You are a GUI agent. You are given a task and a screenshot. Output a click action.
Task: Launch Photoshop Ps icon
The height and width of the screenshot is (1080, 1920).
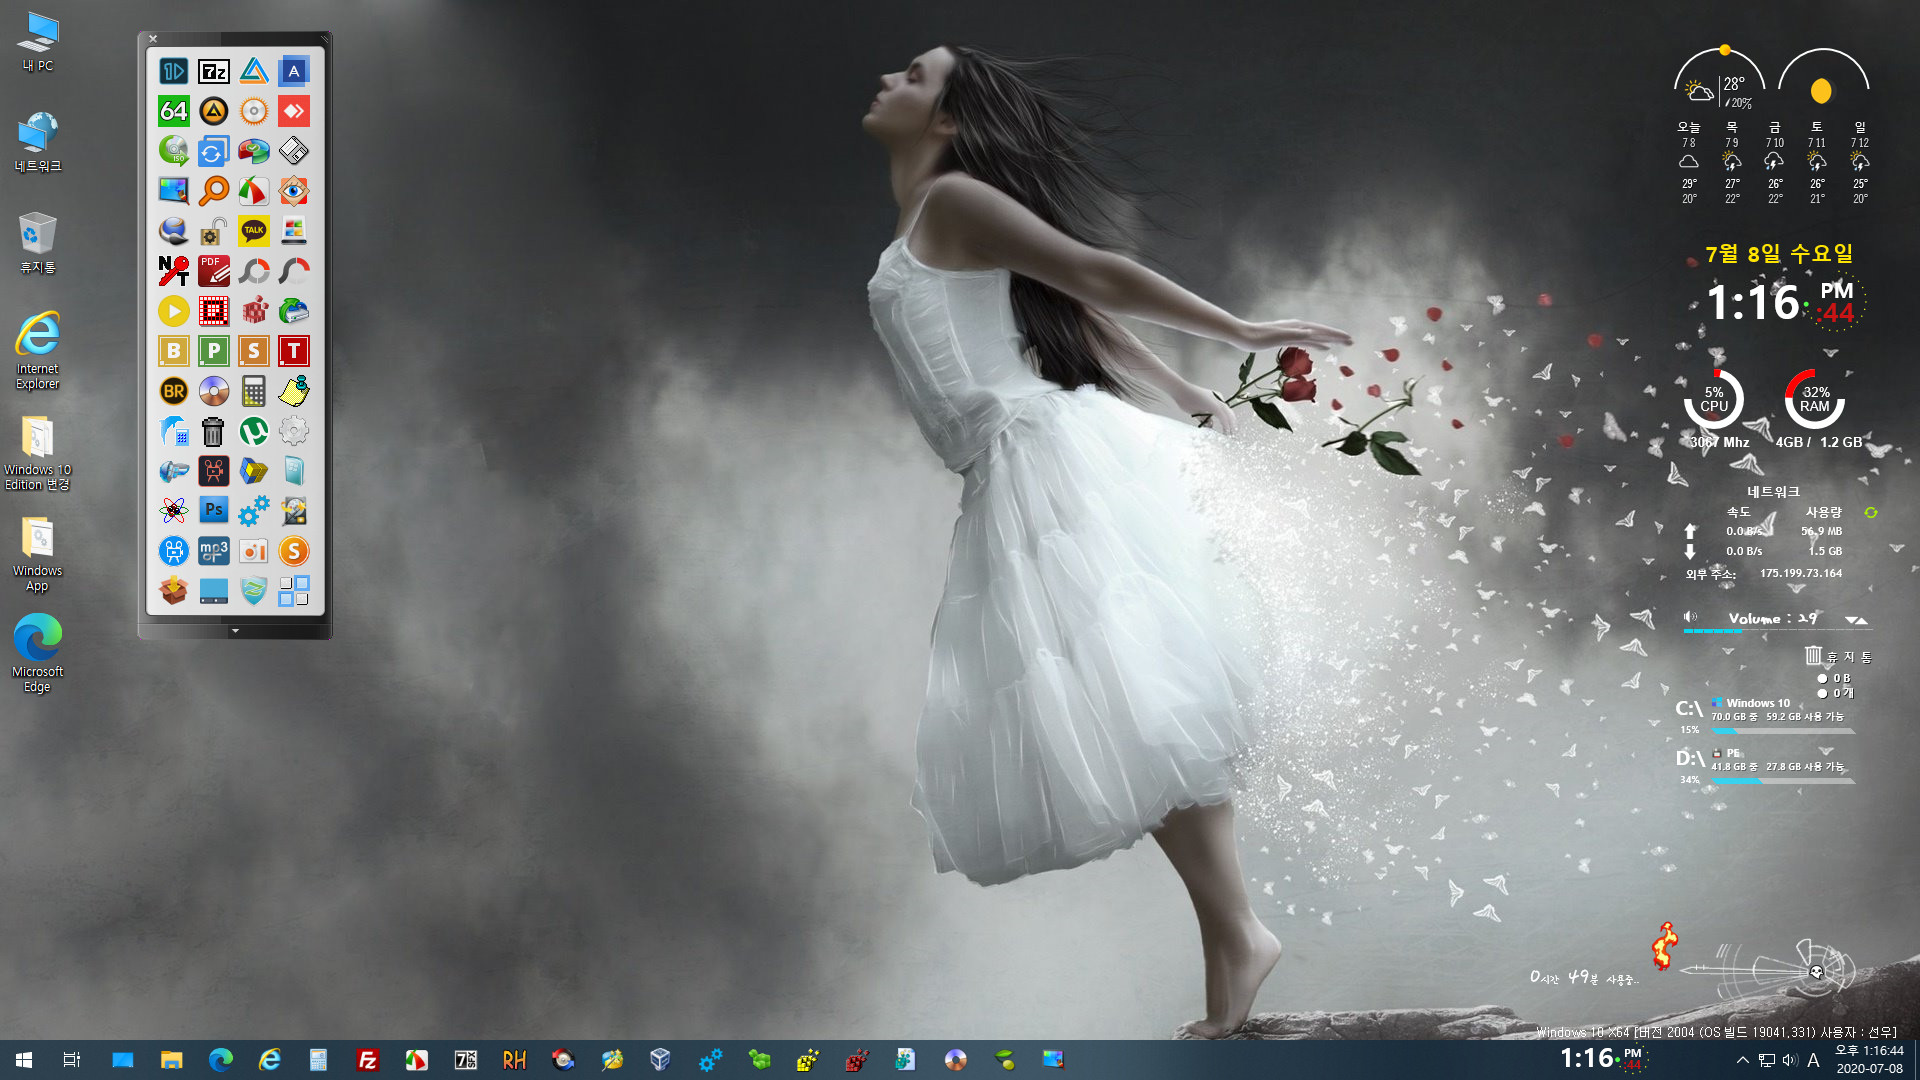[x=213, y=511]
